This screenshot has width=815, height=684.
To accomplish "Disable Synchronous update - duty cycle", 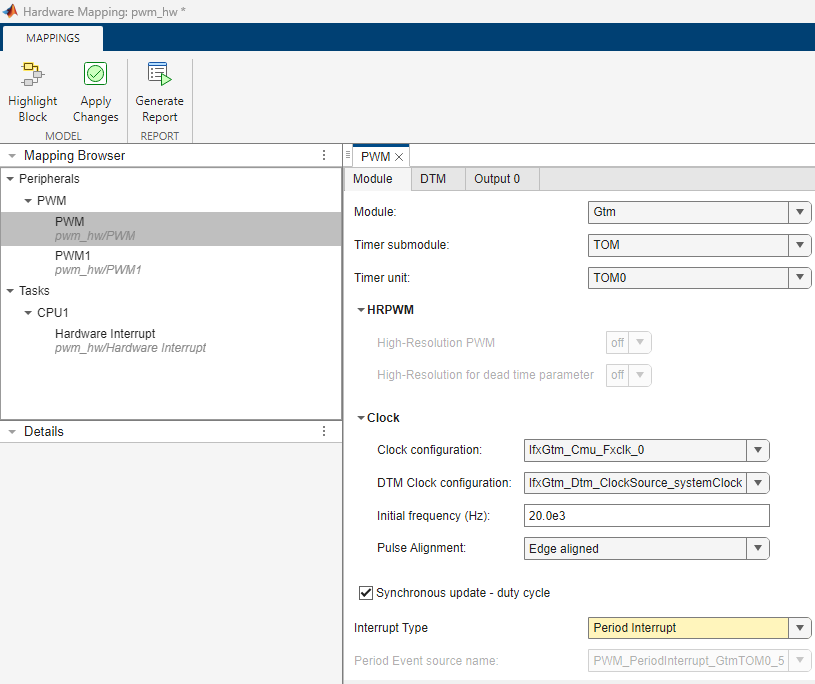I will [366, 592].
